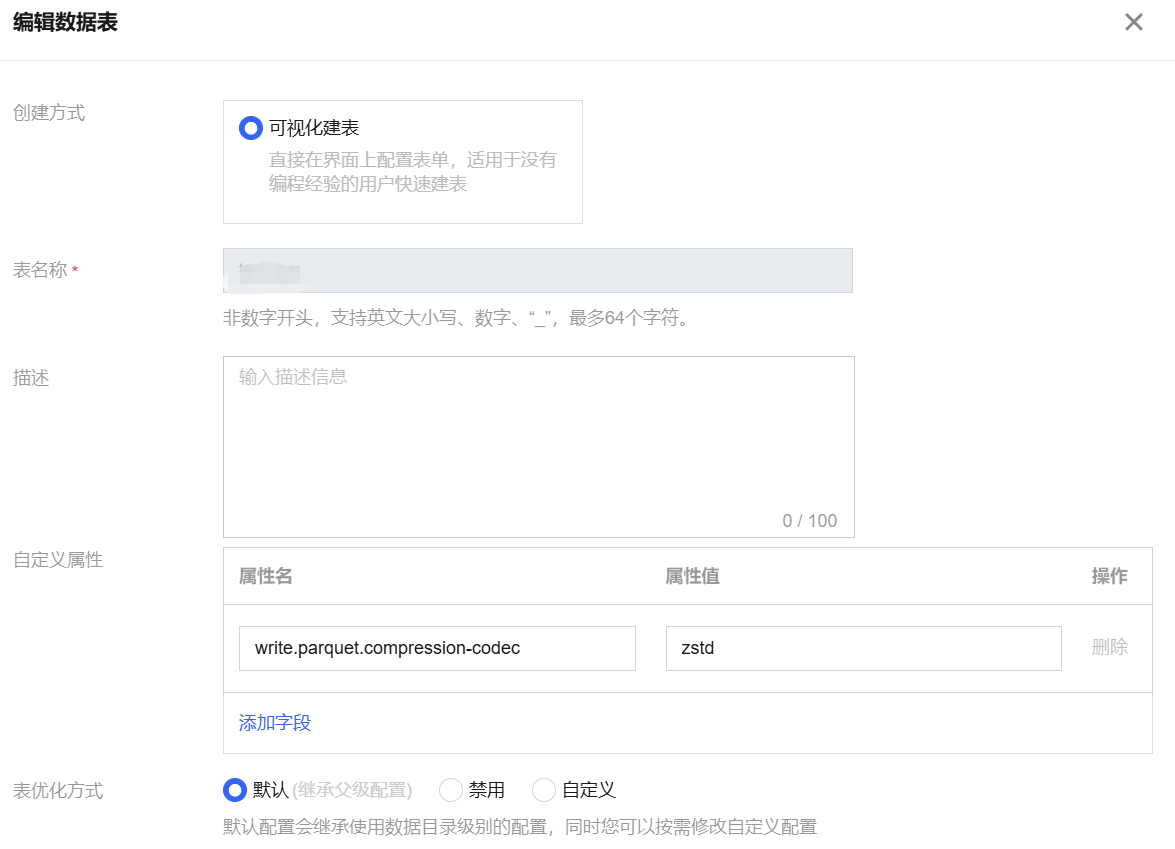Click the 表优化方式 field label
Viewport: 1175px width, 849px height.
[58, 791]
